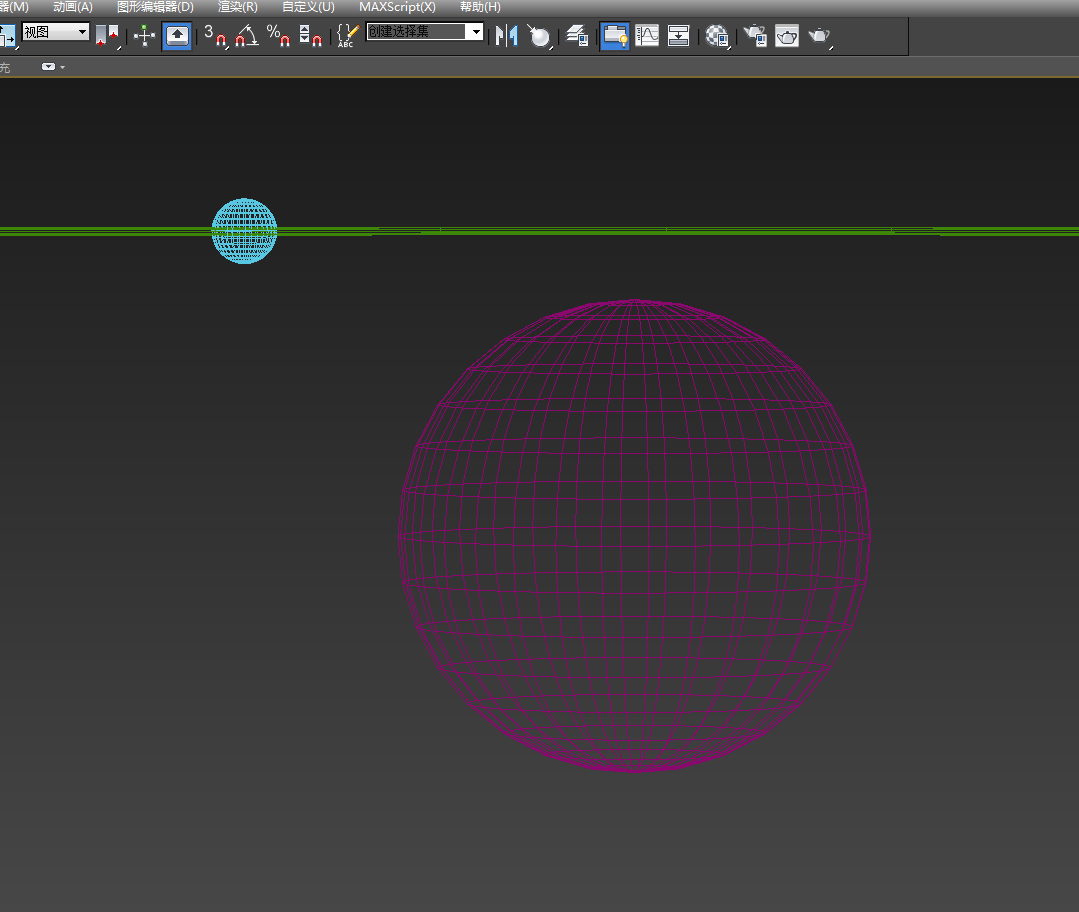Expand the 创建选择集 selection set dropdown
This screenshot has height=912, width=1079.
(476, 32)
